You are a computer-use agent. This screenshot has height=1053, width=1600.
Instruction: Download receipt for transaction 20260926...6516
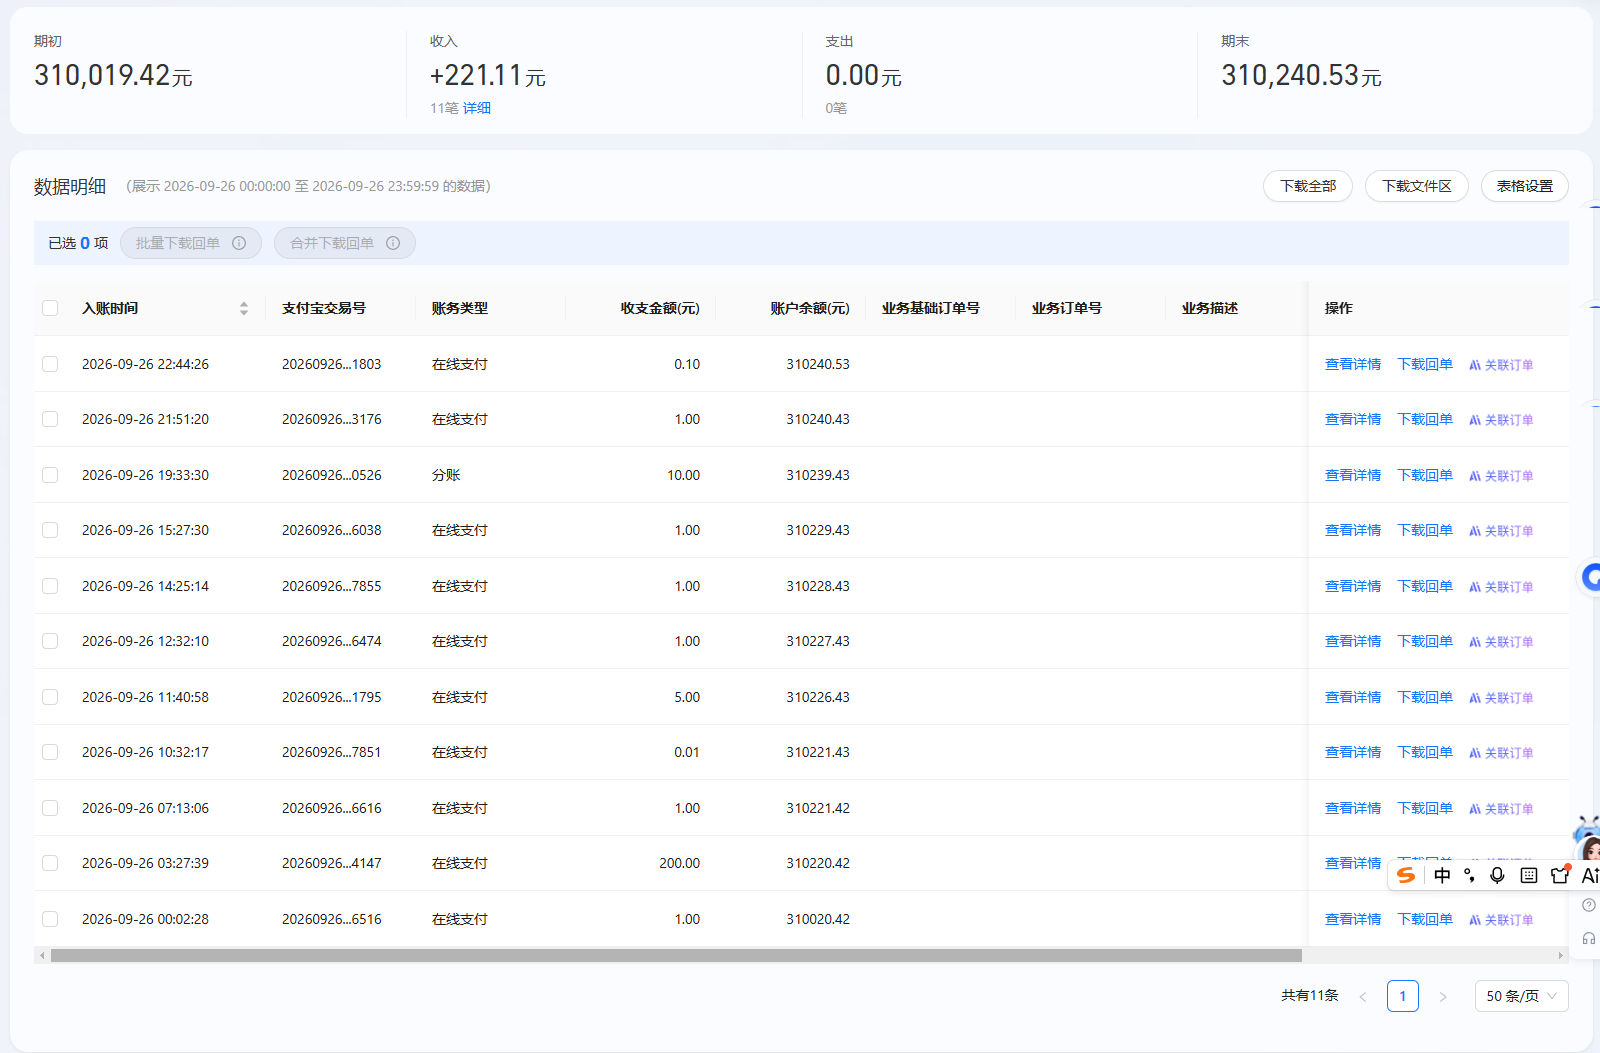click(x=1425, y=919)
